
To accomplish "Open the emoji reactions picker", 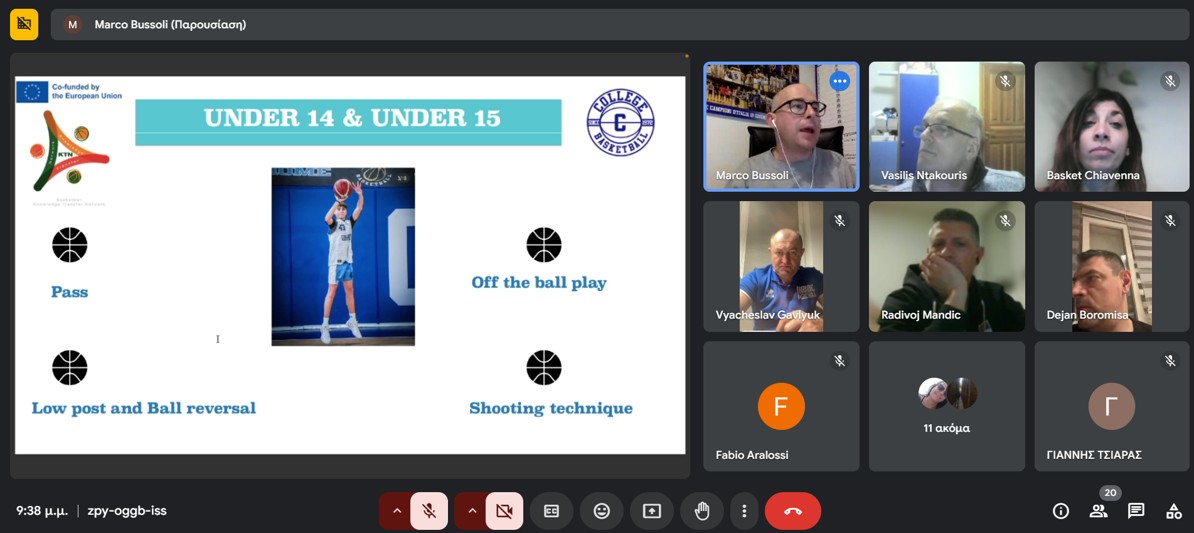I will tap(601, 511).
